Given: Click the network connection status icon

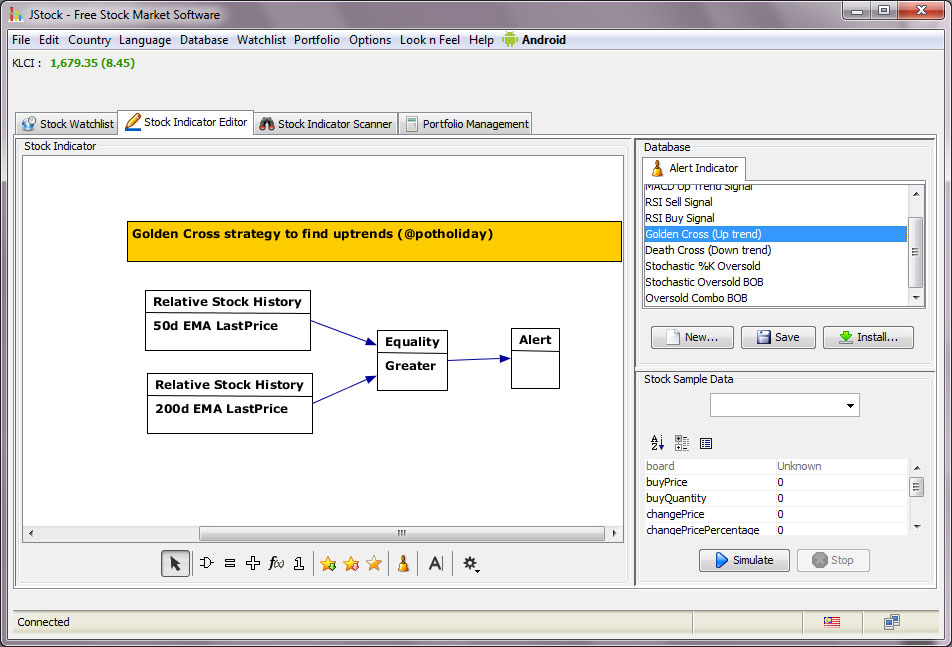Looking at the screenshot, I should tap(892, 622).
